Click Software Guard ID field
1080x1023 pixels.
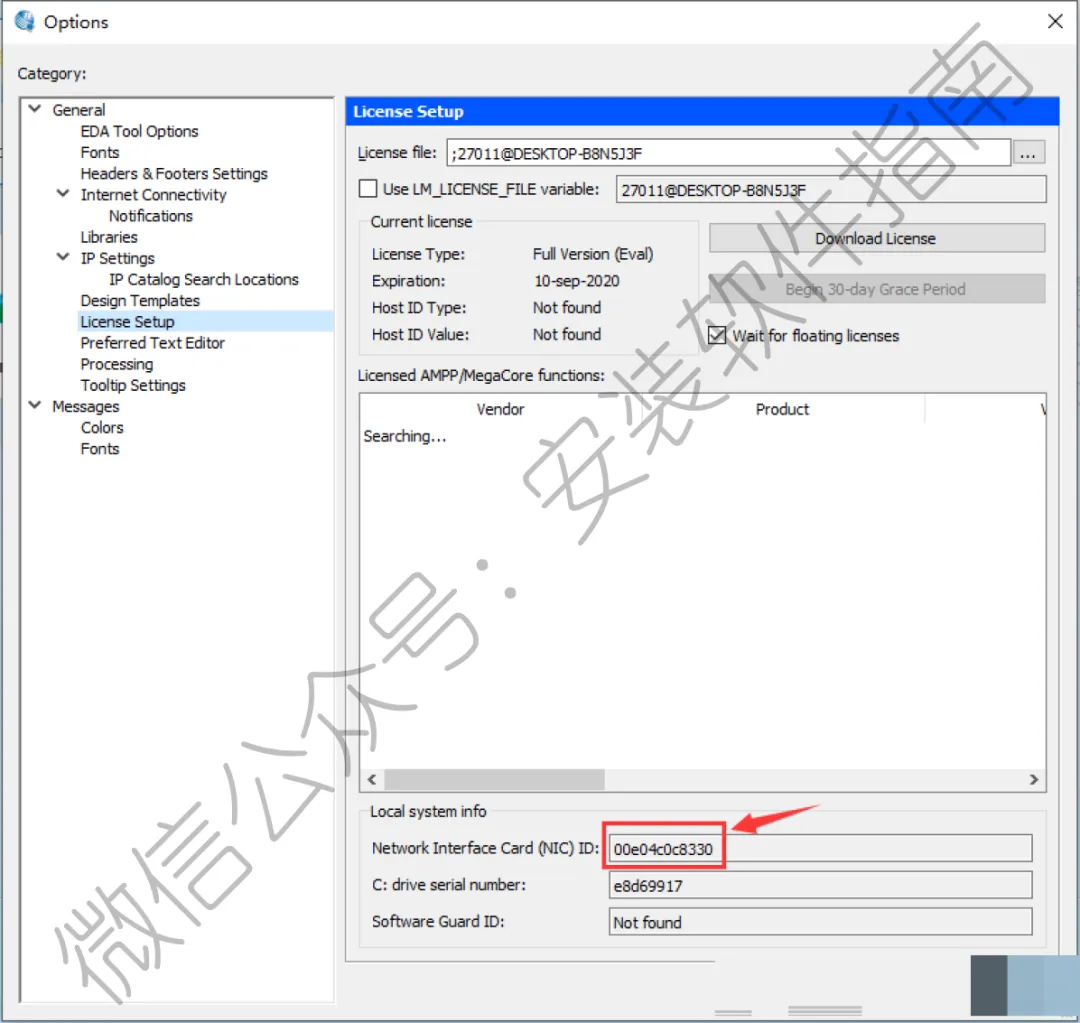coord(820,922)
